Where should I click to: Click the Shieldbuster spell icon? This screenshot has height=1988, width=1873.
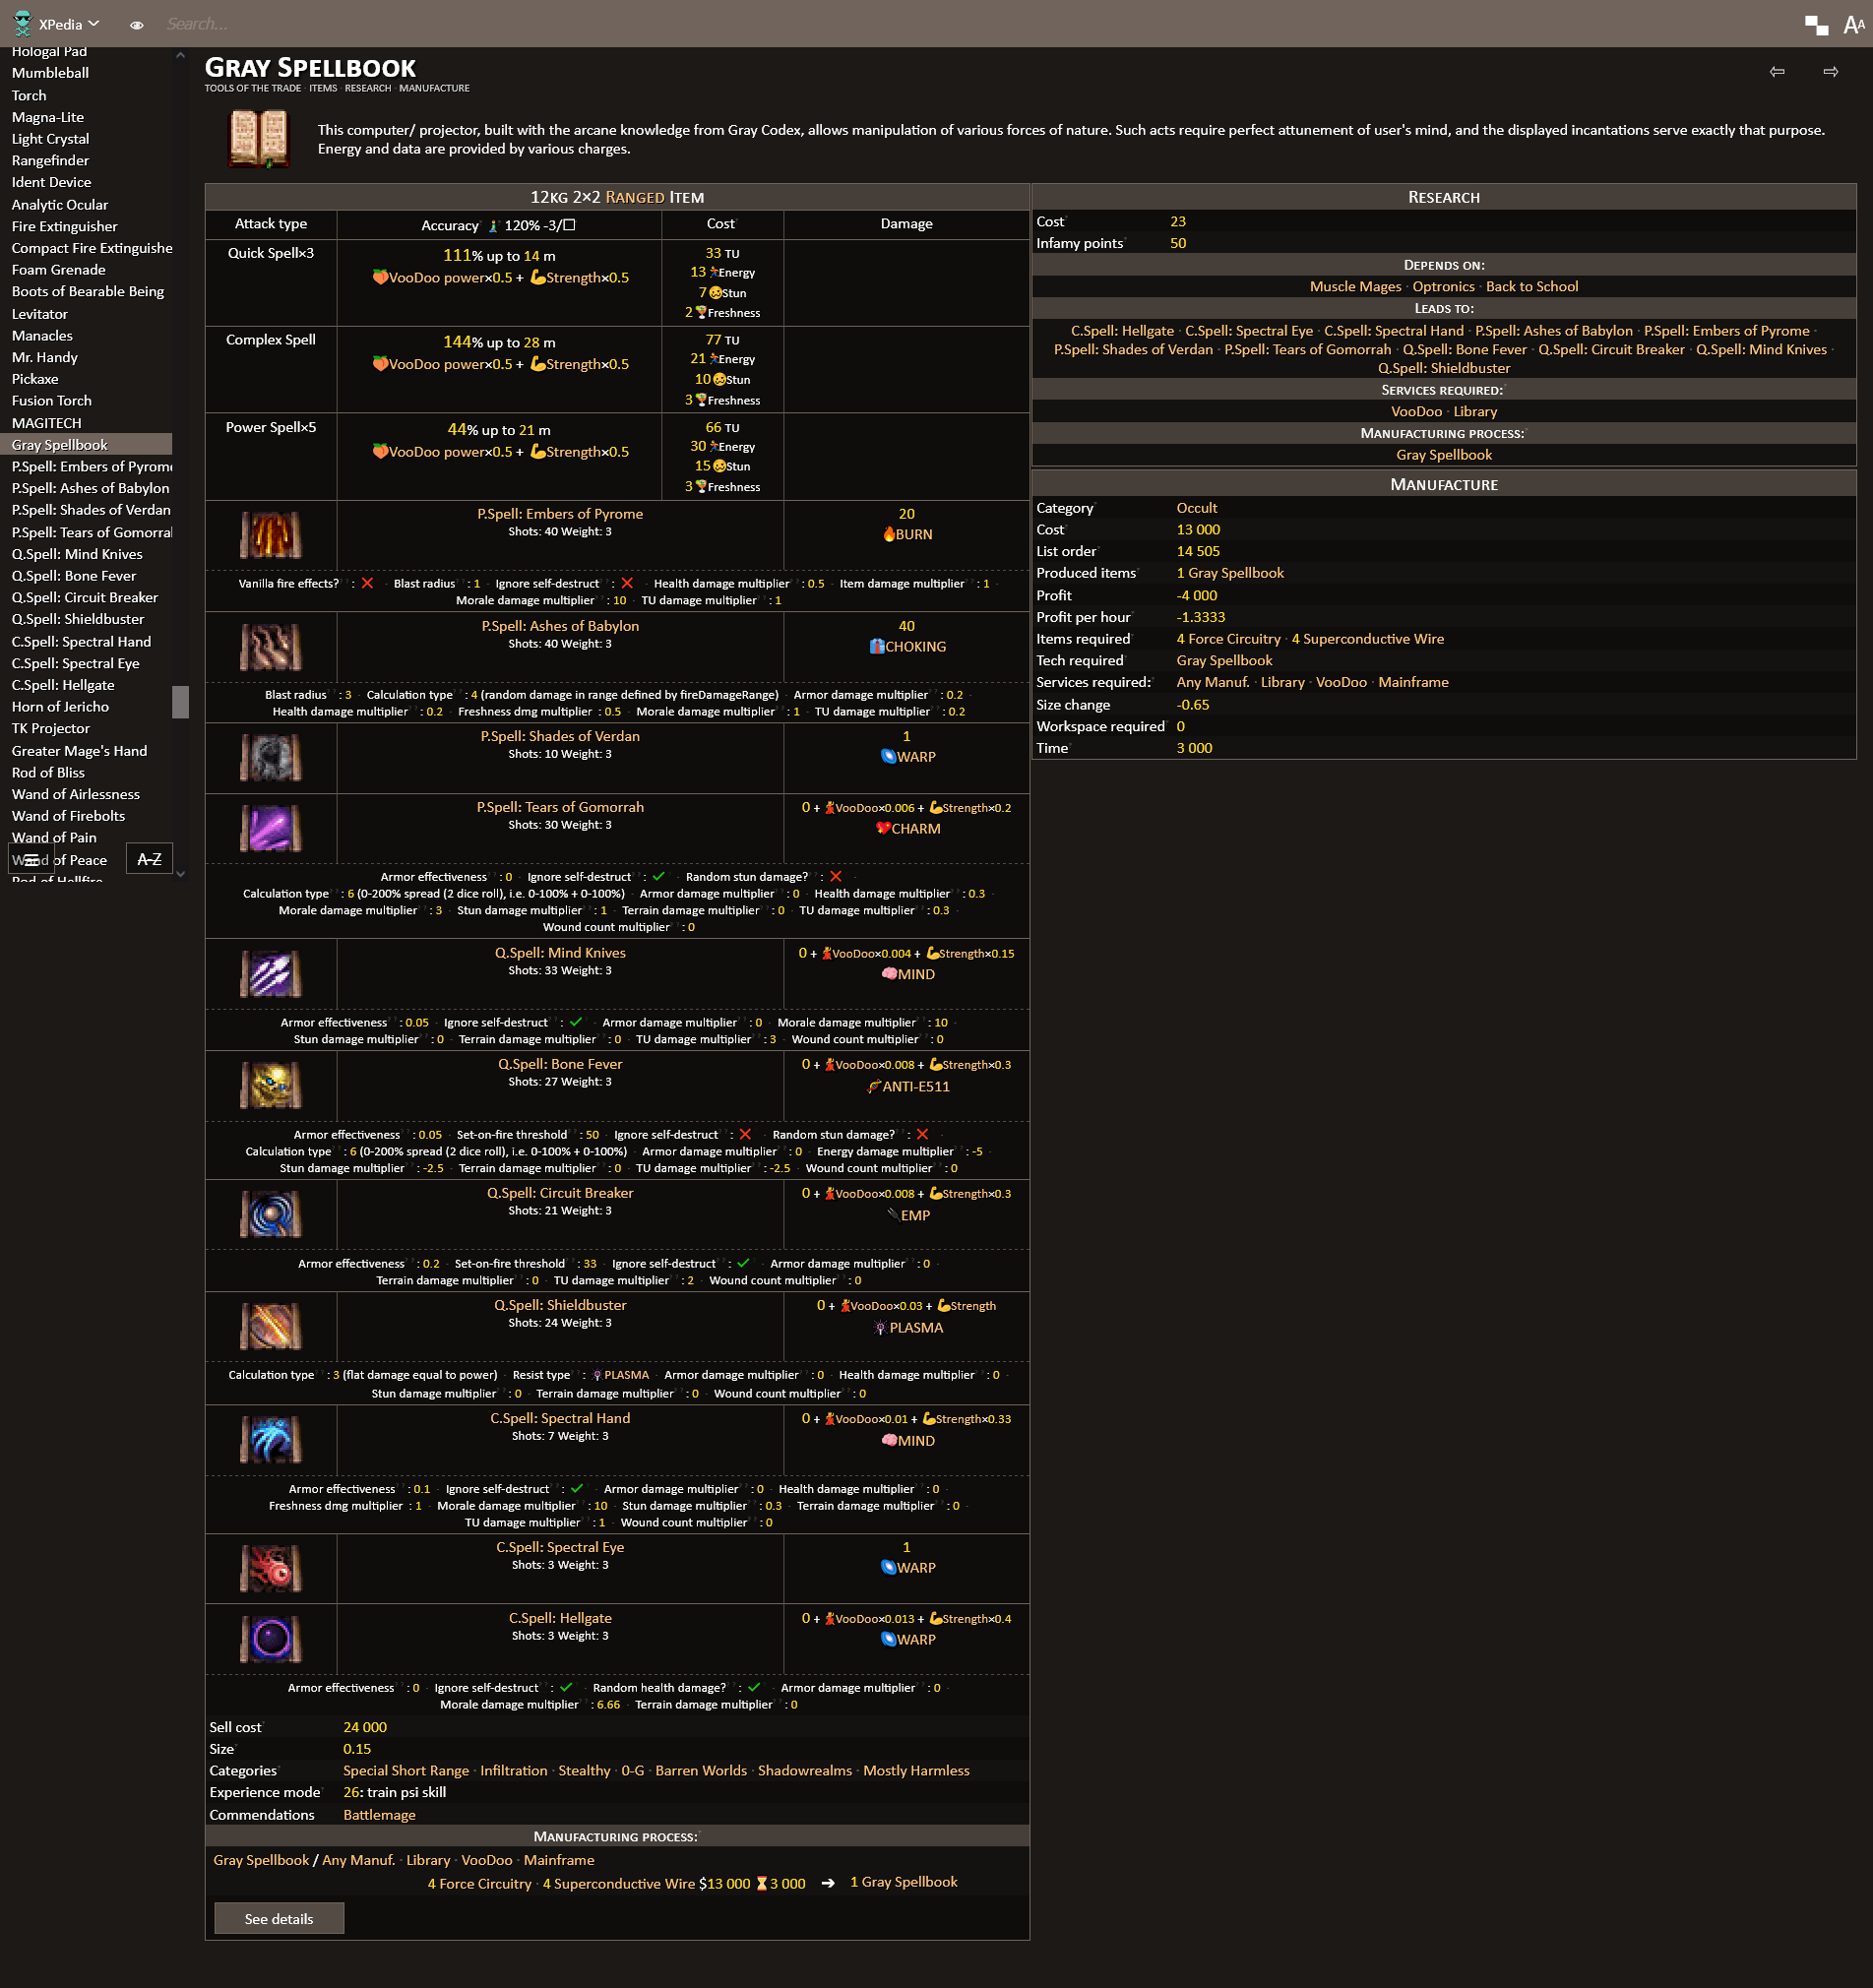271,1327
